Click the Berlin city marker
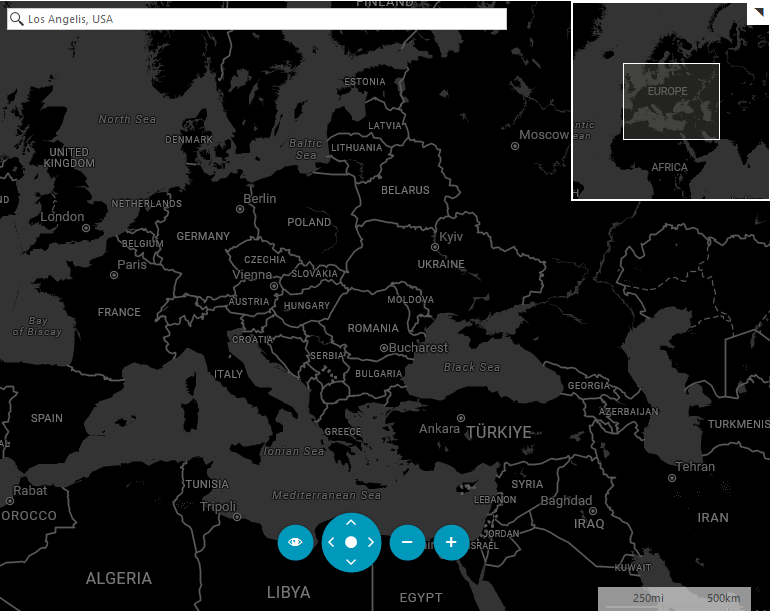 (240, 209)
